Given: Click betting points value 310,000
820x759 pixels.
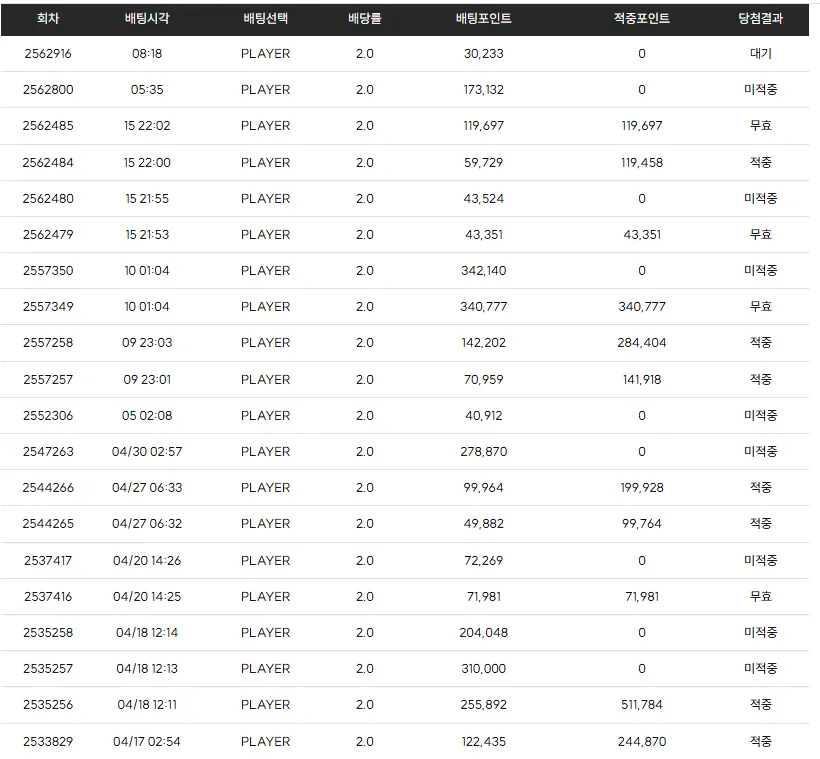Looking at the screenshot, I should click(483, 669).
